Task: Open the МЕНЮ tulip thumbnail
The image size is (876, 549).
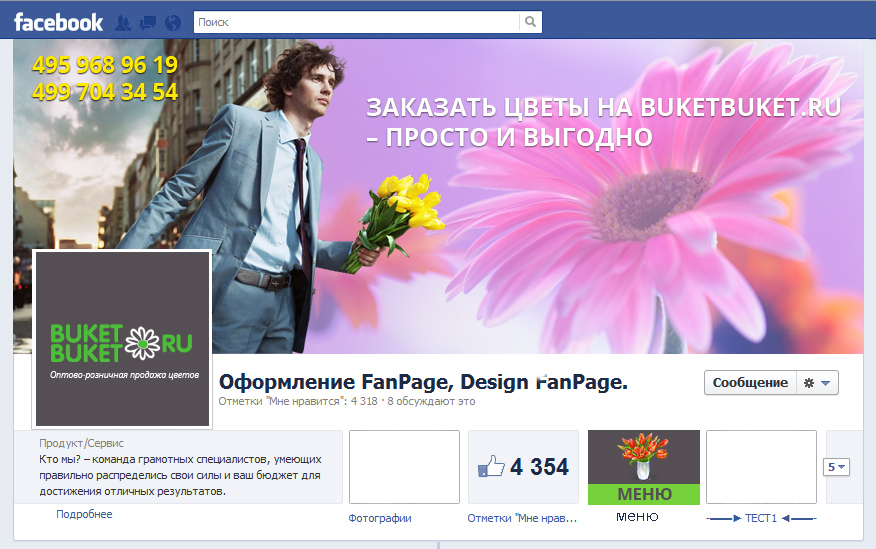Action: 644,467
